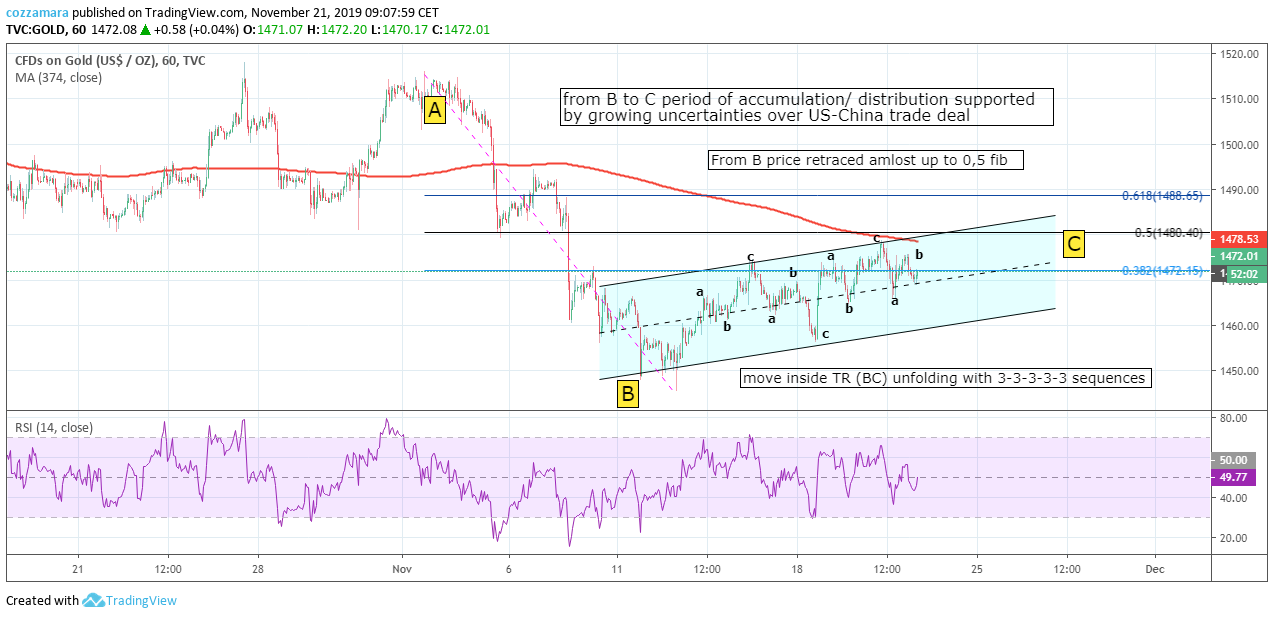Click the TradingView cloud logo icon
Screen dimensions: 1274x618
pyautogui.click(x=94, y=600)
